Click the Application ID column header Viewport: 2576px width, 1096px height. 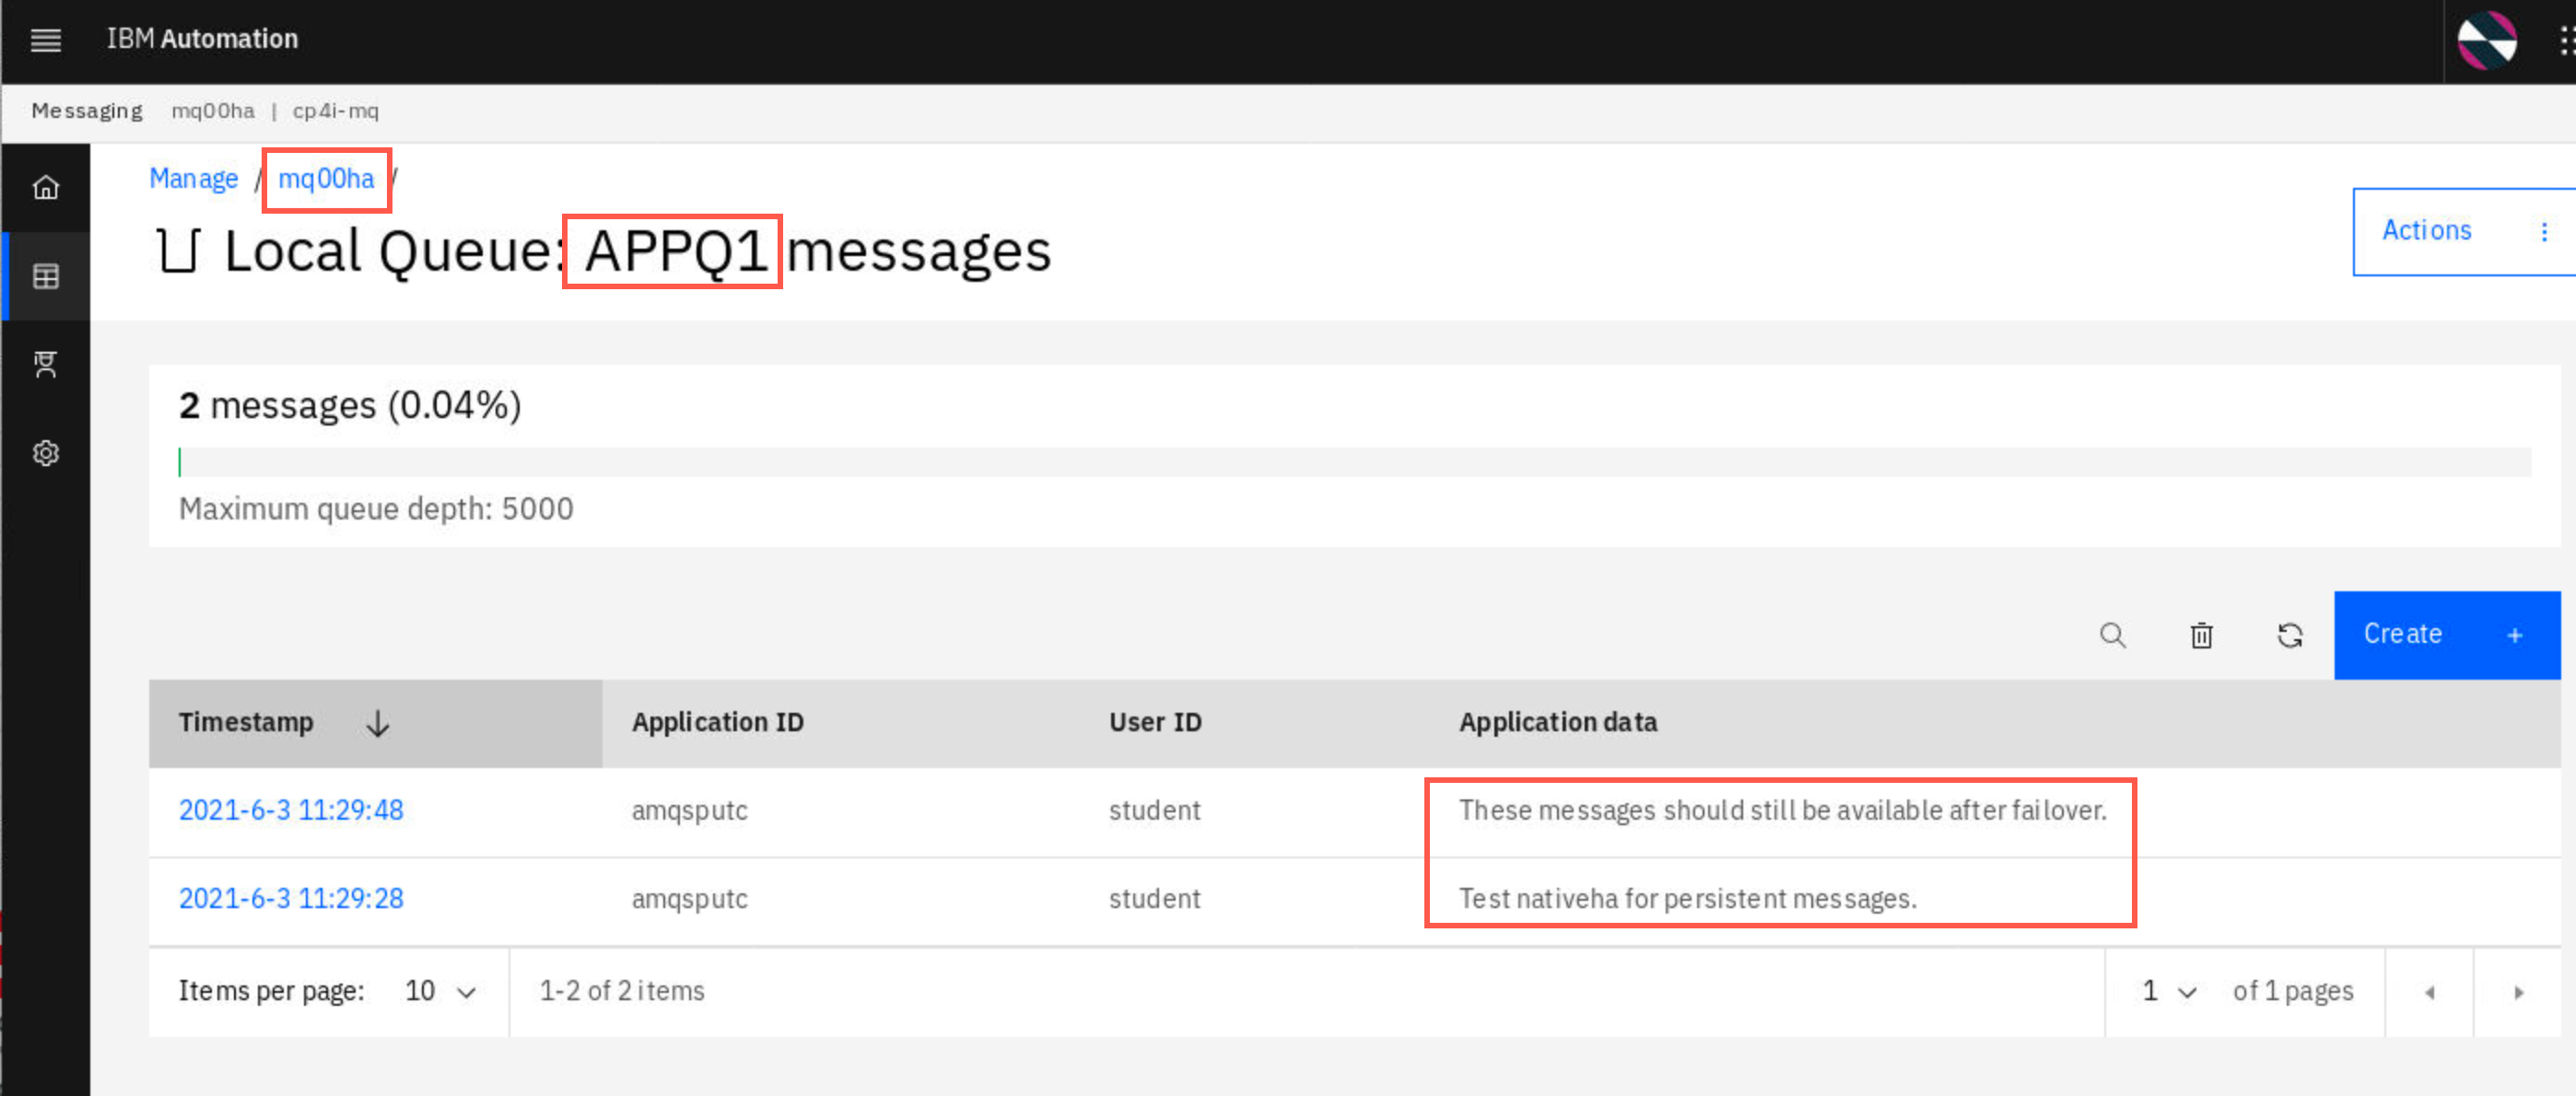click(717, 722)
